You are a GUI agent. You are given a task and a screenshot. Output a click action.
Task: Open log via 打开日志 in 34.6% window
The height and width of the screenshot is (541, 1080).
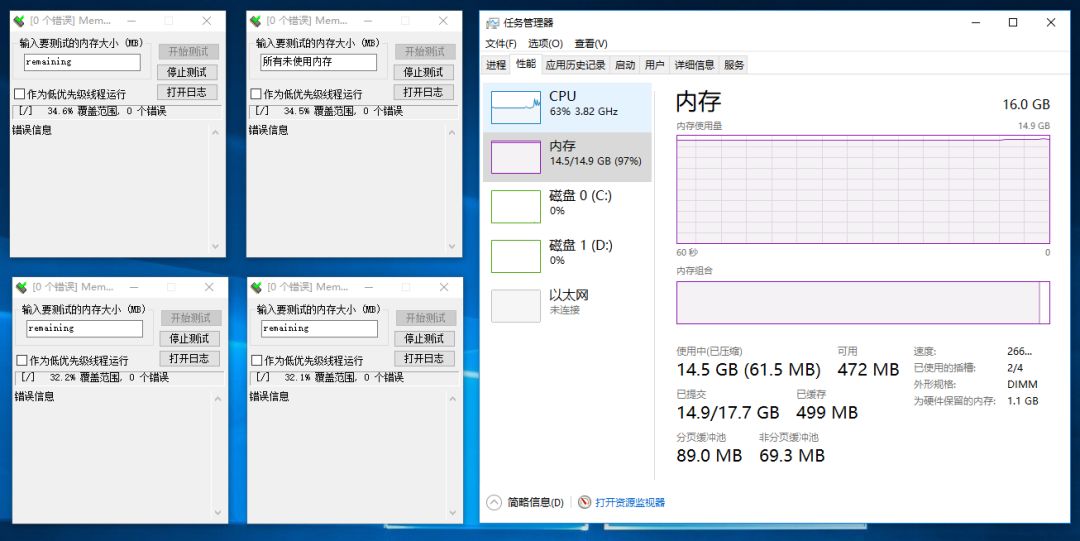tap(187, 92)
